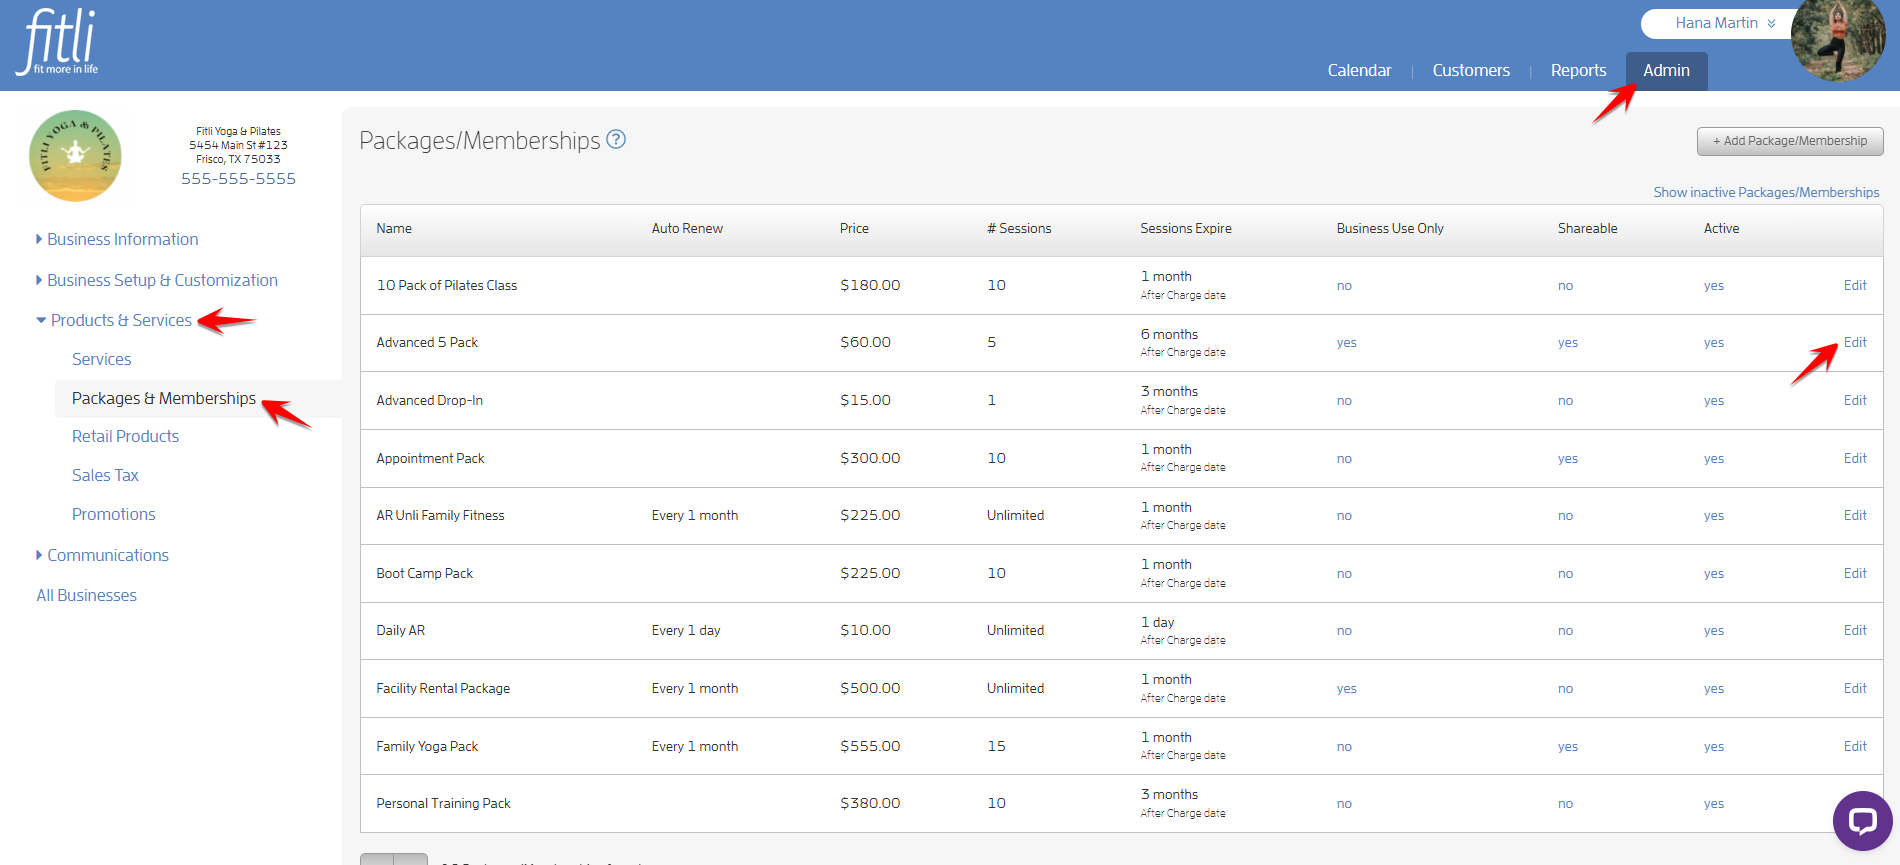Edit the Family Yoga Pack
1900x865 pixels.
click(x=1855, y=746)
